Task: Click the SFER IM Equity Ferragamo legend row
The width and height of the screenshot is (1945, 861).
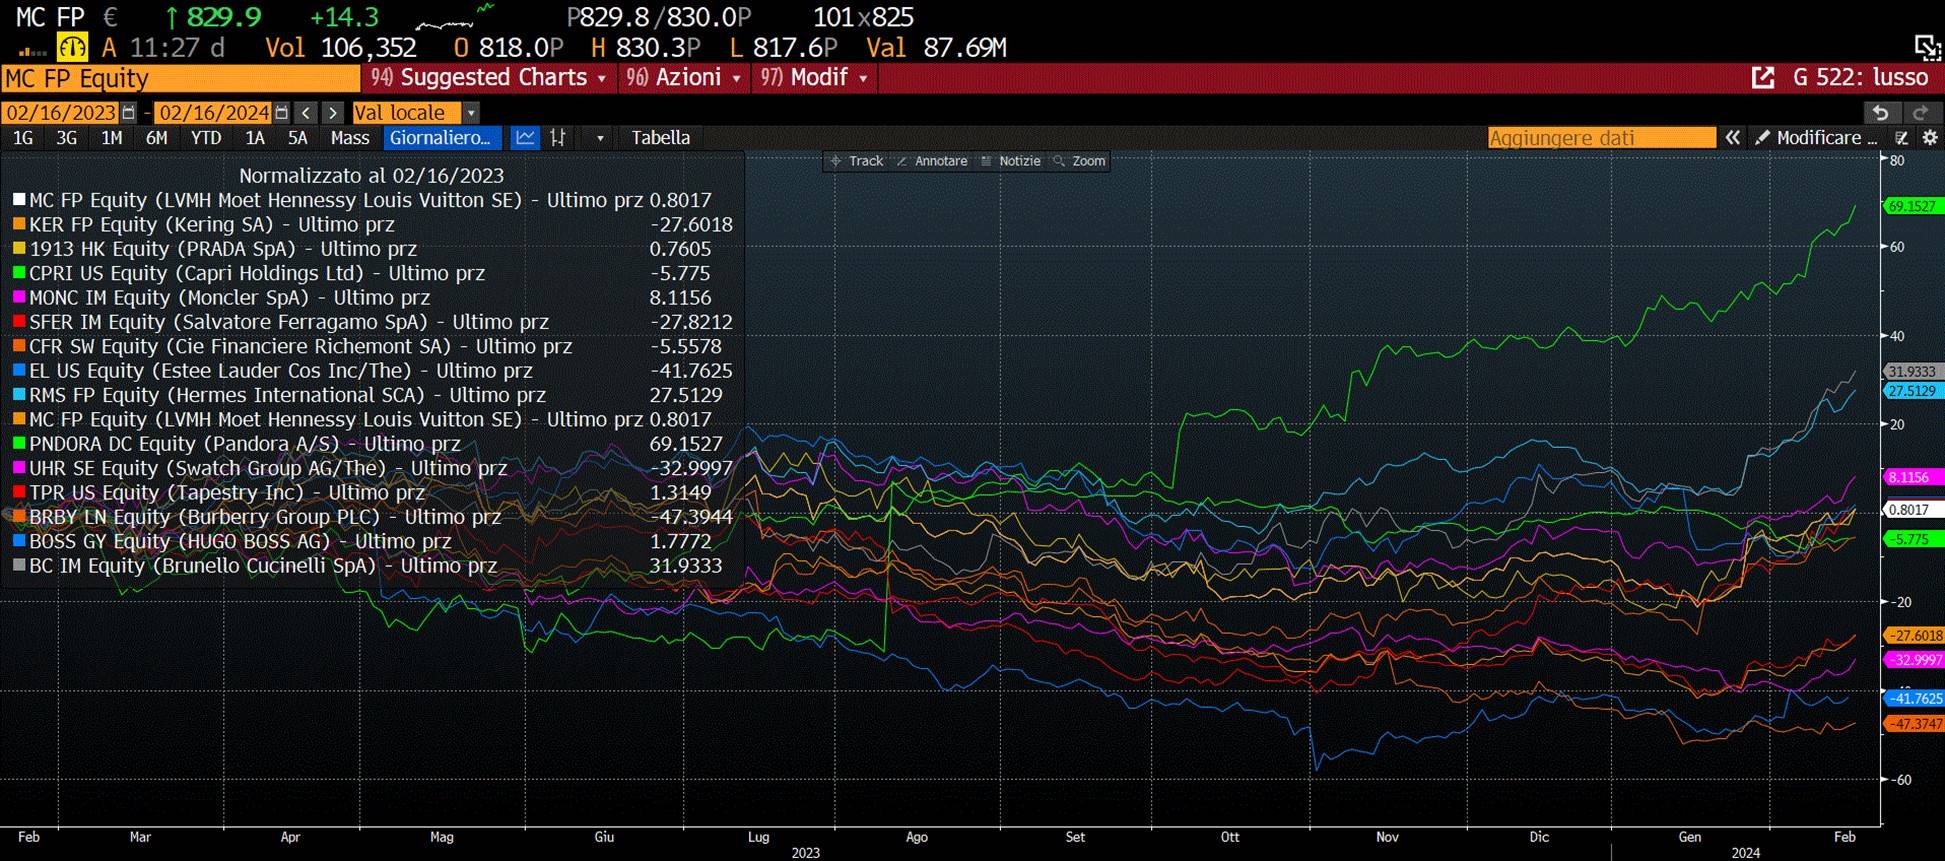Action: (x=373, y=322)
